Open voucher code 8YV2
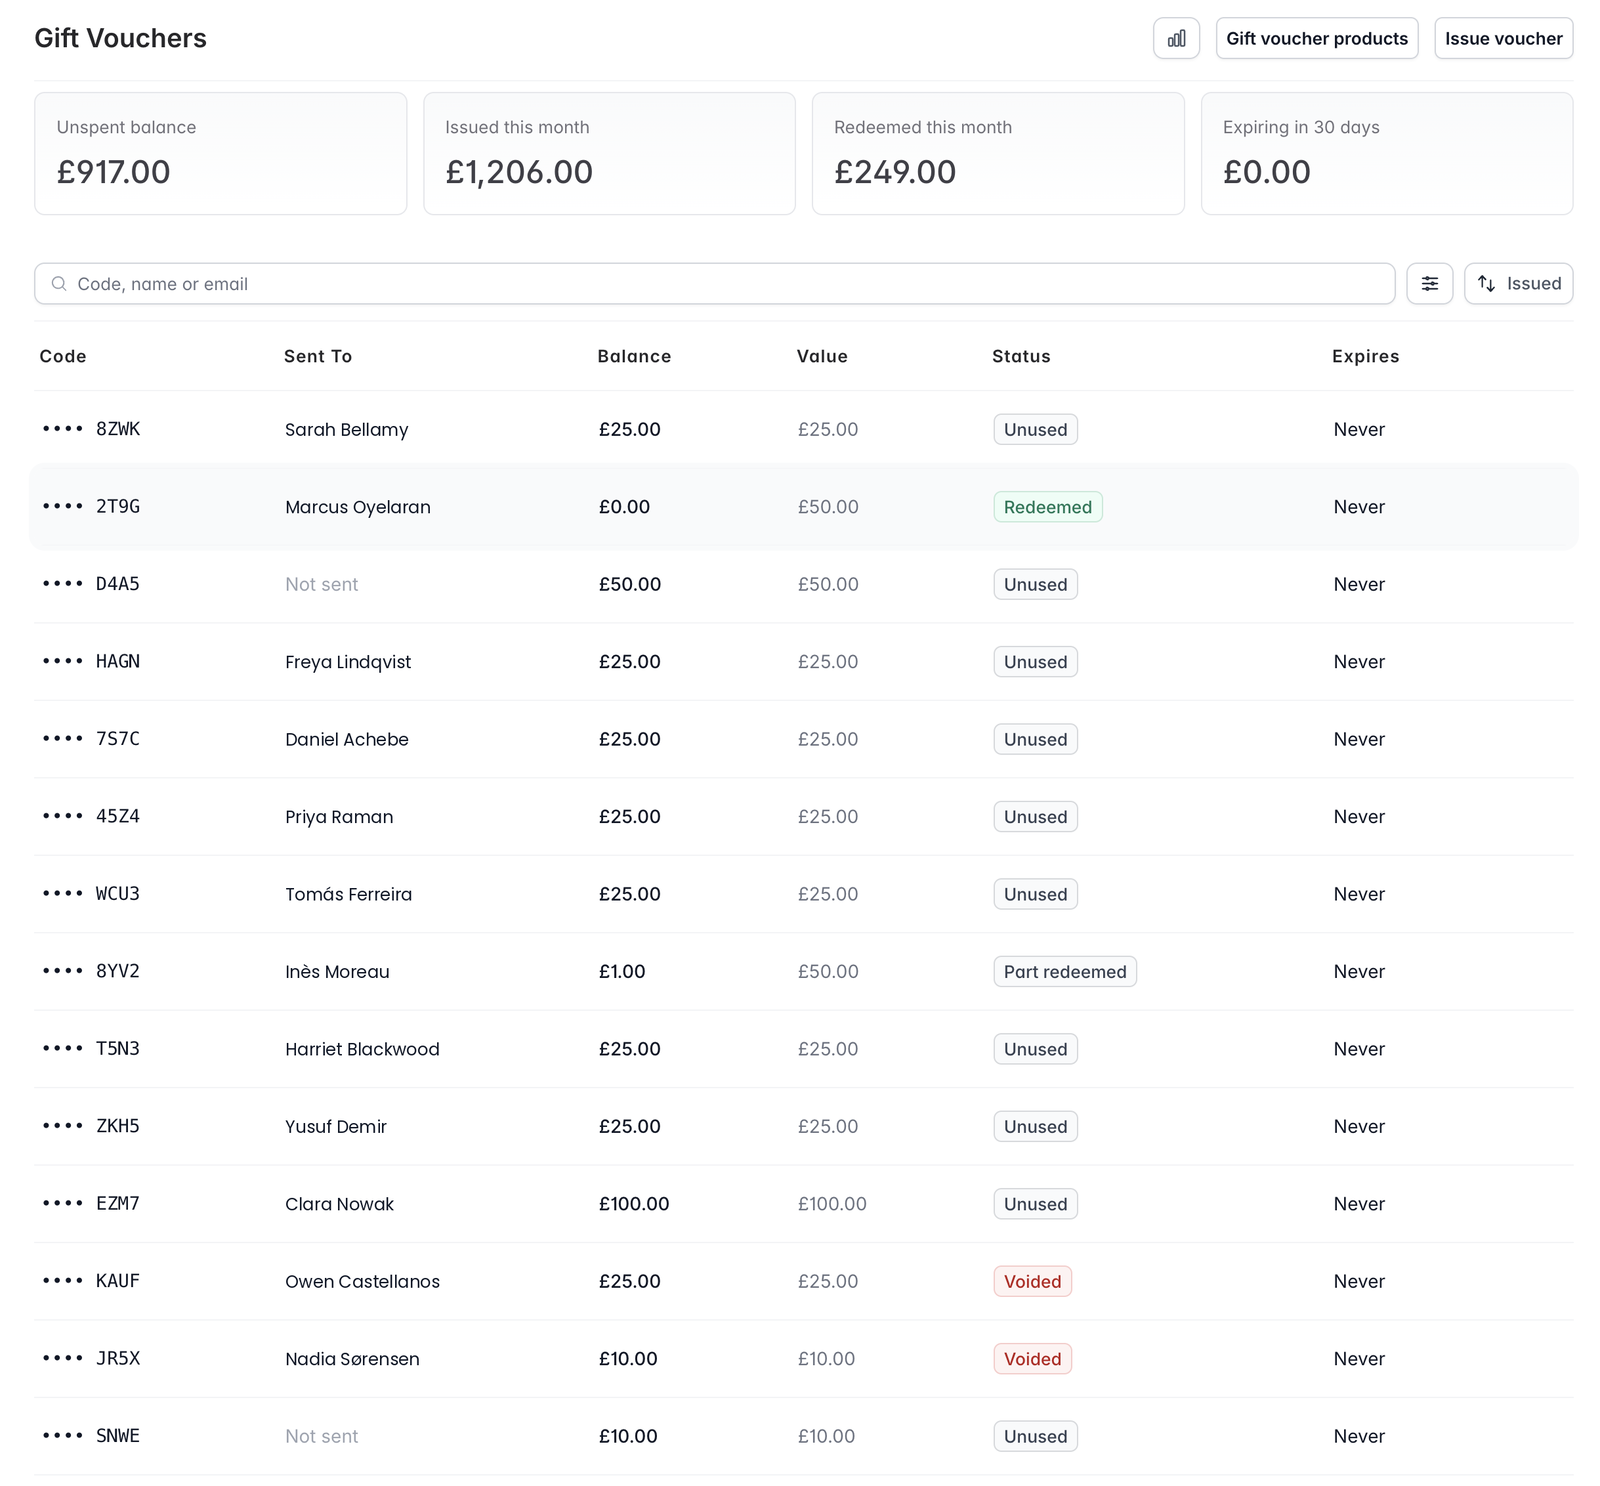 point(91,971)
